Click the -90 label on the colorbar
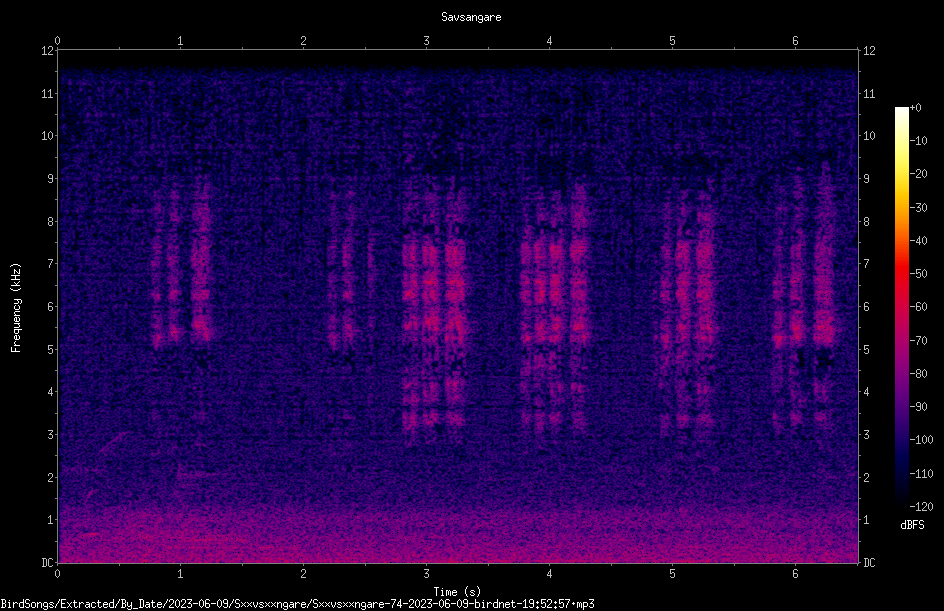This screenshot has height=611, width=944. pos(918,406)
